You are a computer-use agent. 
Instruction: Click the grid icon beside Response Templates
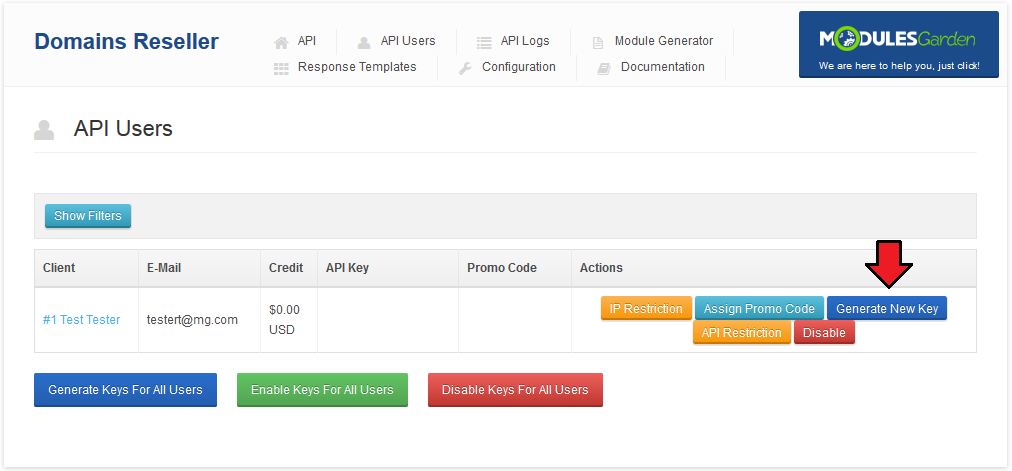(281, 69)
